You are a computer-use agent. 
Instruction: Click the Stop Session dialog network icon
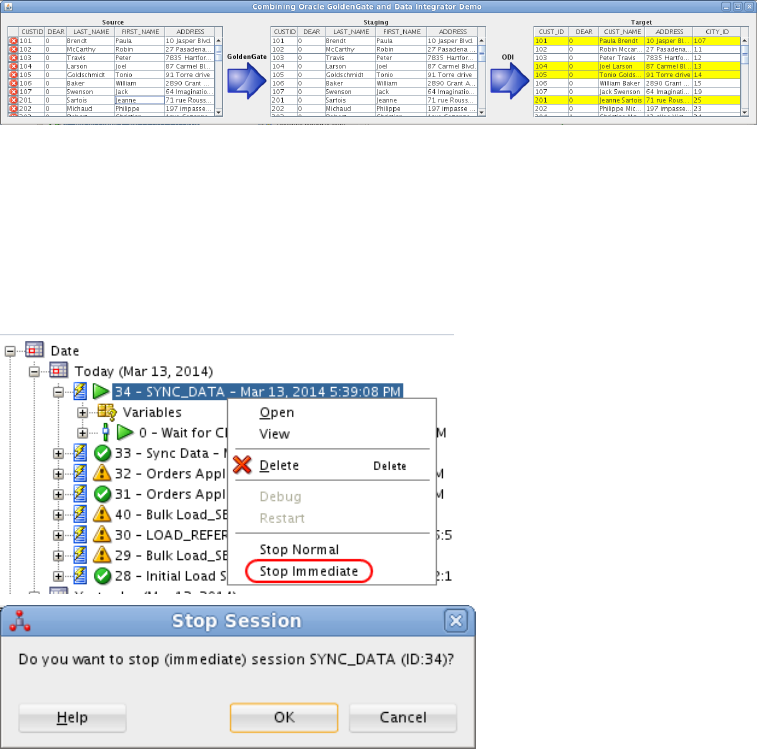20,621
